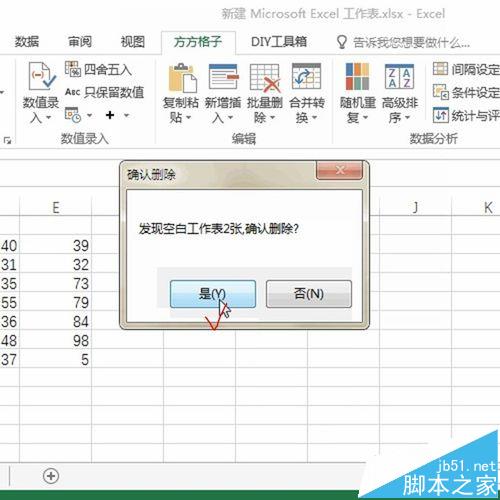Select the 方方格子 ribbon tab

[198, 42]
